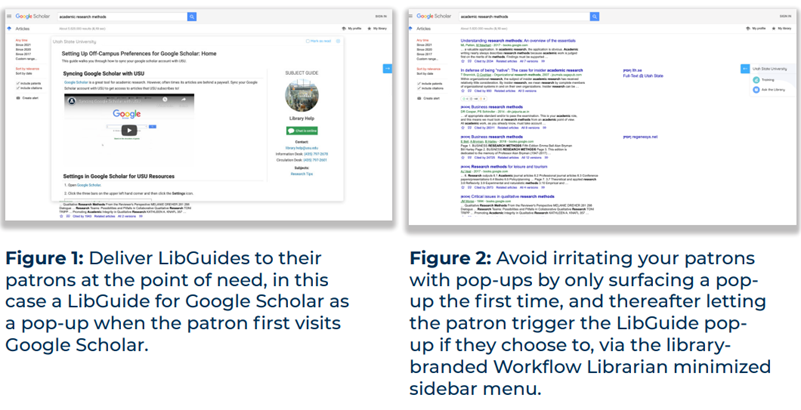Click the Library Help round profile photo
The width and height of the screenshot is (801, 410).
tap(301, 96)
